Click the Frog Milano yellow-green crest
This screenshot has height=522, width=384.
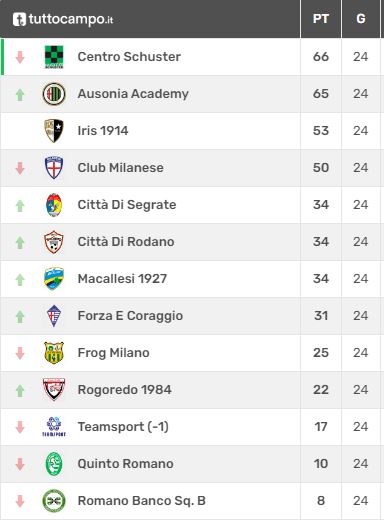click(x=54, y=353)
